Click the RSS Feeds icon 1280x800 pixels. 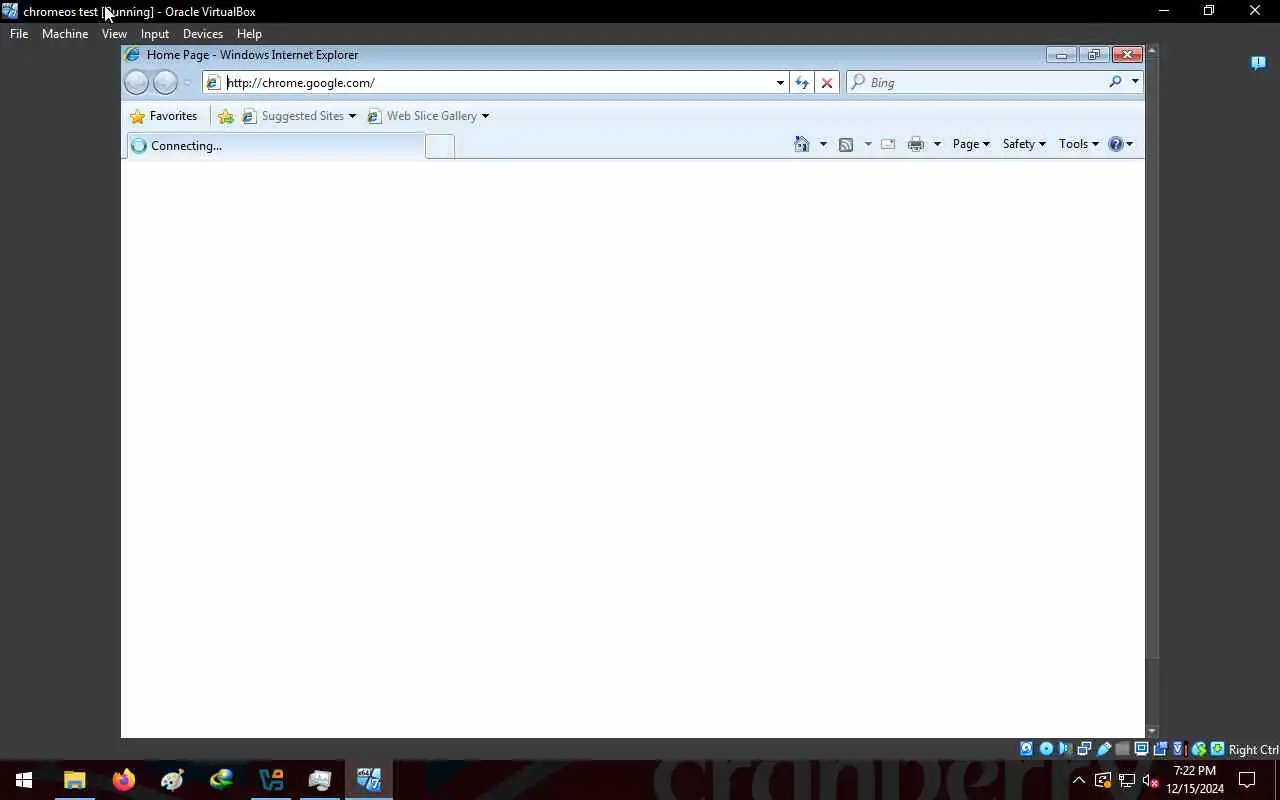pyautogui.click(x=846, y=144)
